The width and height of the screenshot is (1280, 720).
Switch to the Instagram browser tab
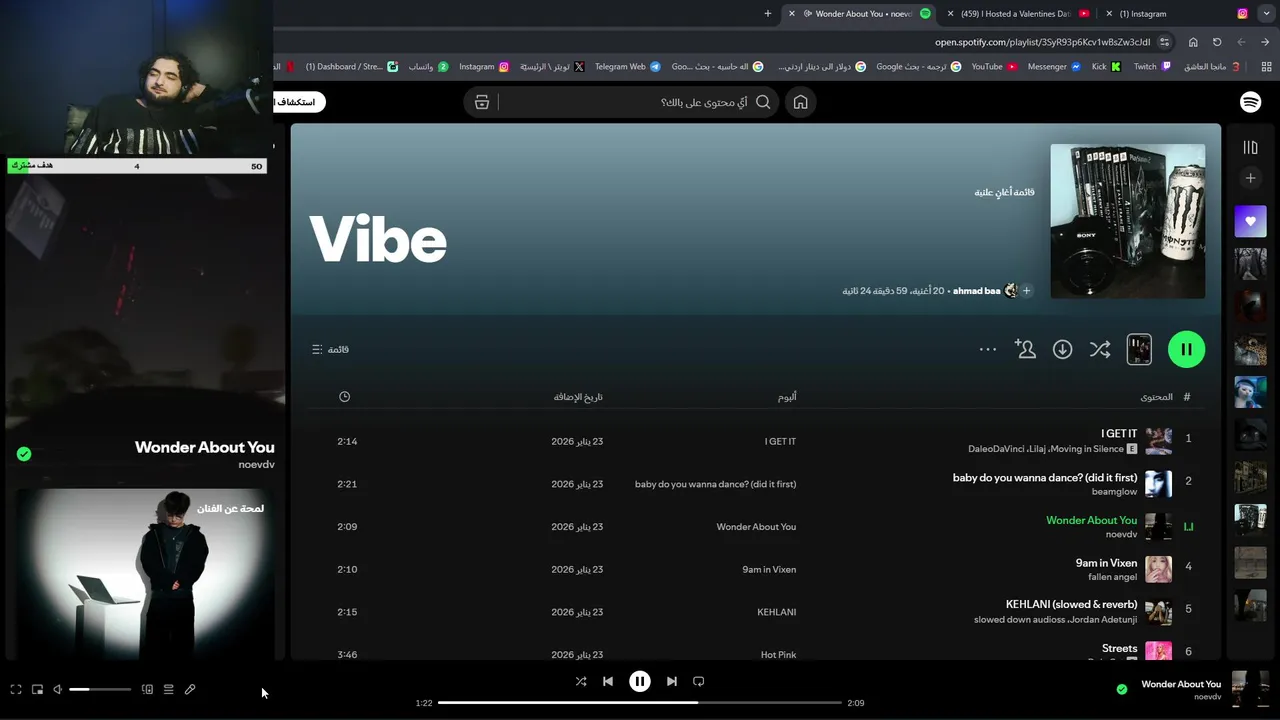pyautogui.click(x=1178, y=14)
